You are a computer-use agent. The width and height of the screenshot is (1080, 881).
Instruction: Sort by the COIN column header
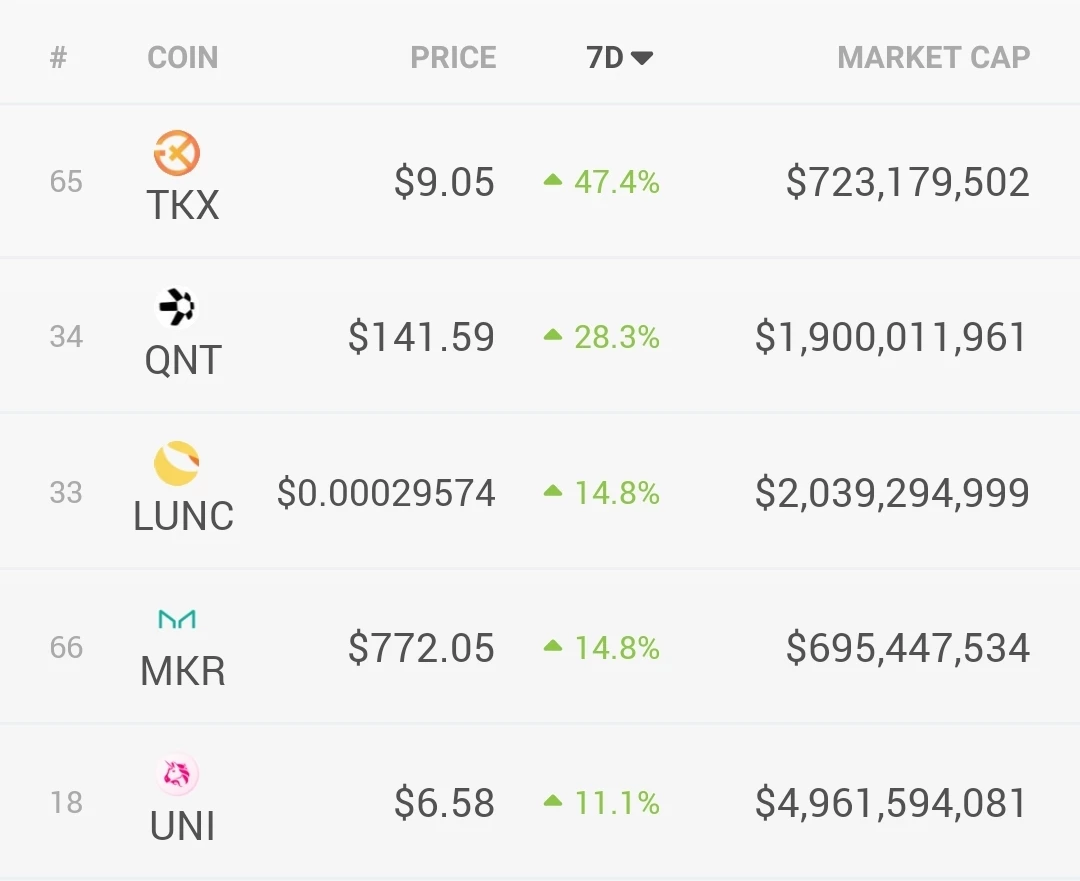point(183,57)
